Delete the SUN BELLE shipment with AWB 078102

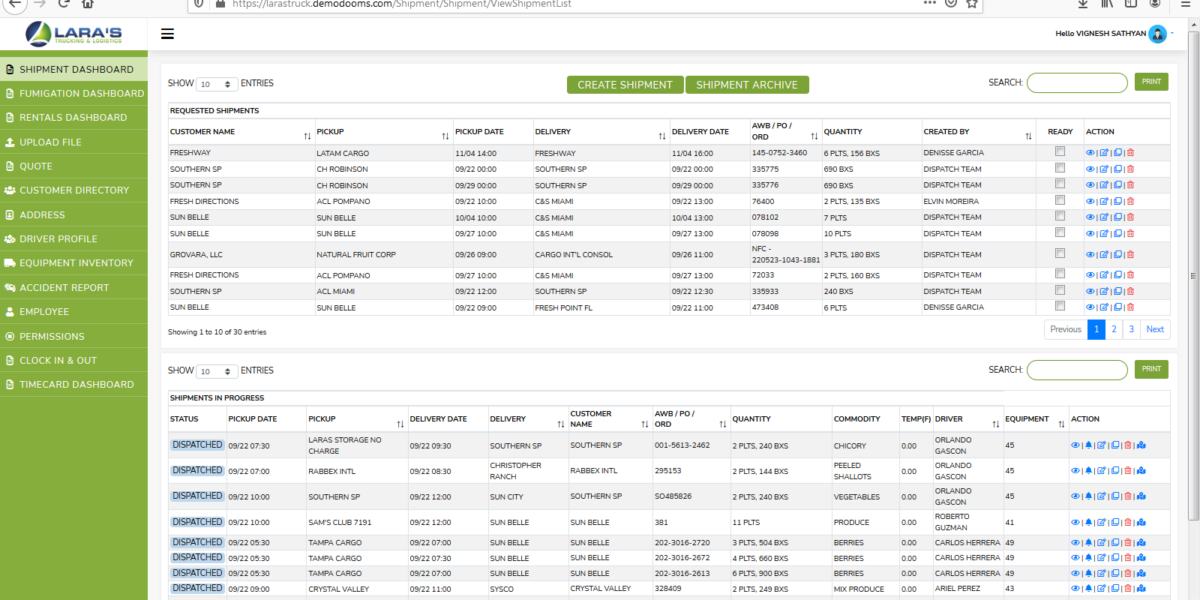click(x=1130, y=217)
